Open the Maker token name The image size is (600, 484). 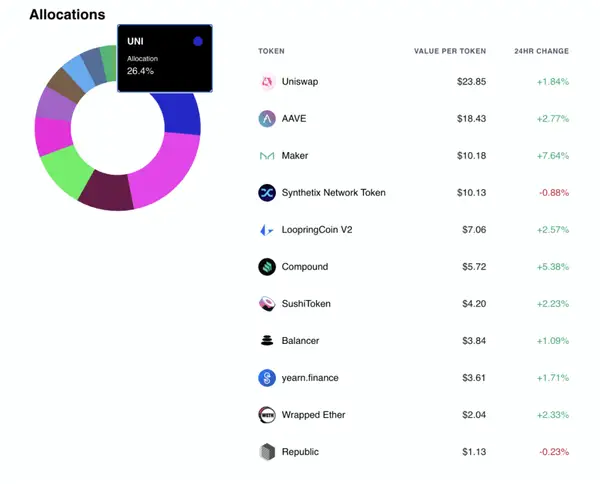pos(295,156)
